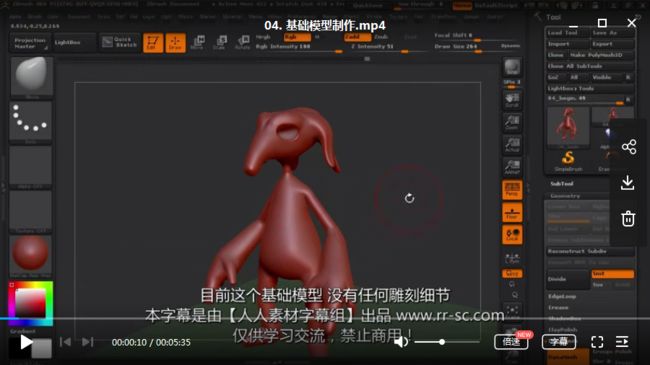Click the Frame mesh icon

pos(512,311)
